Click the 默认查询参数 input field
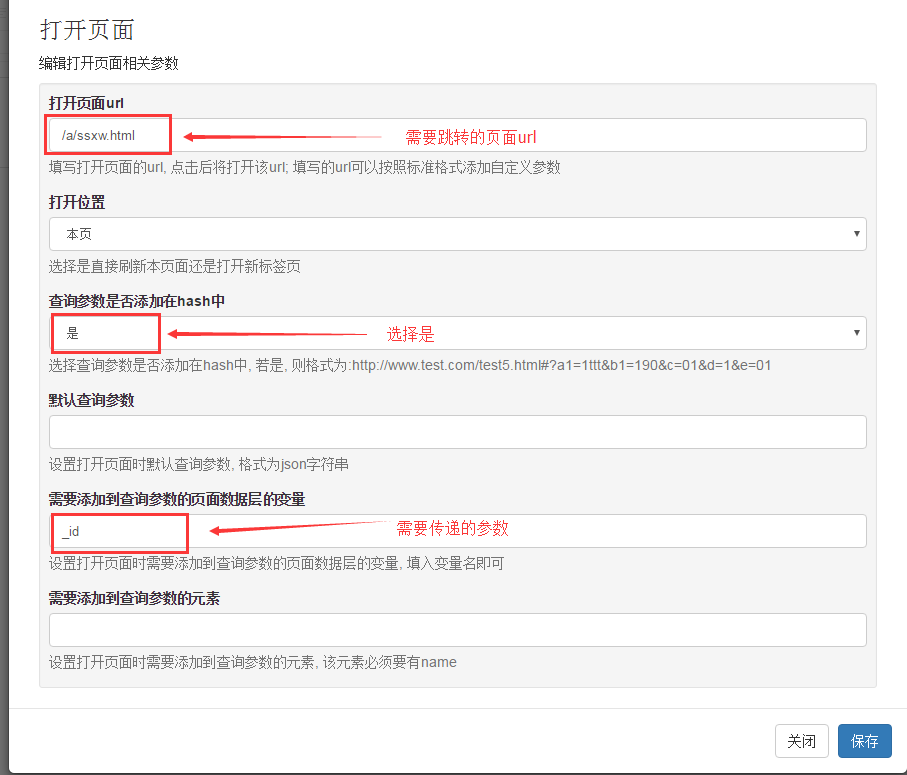 (458, 432)
